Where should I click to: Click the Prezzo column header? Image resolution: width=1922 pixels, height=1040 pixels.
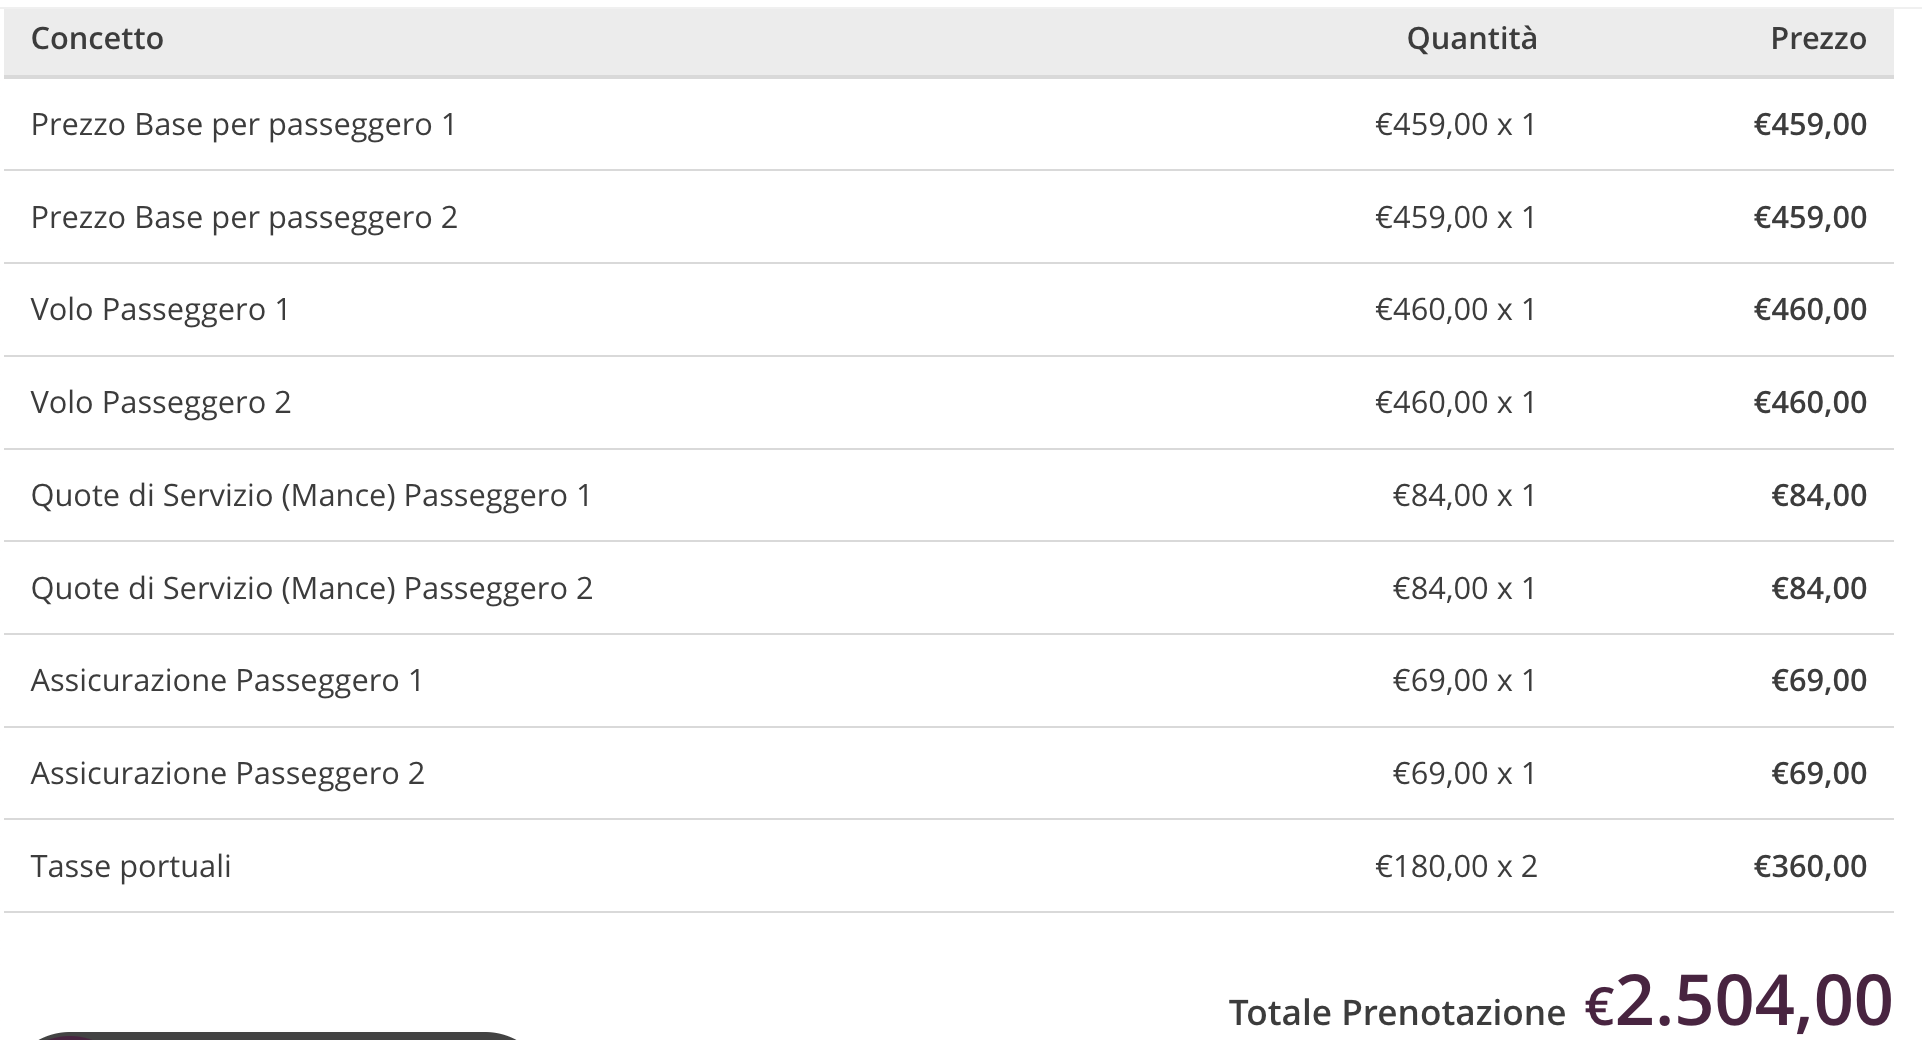coord(1817,39)
